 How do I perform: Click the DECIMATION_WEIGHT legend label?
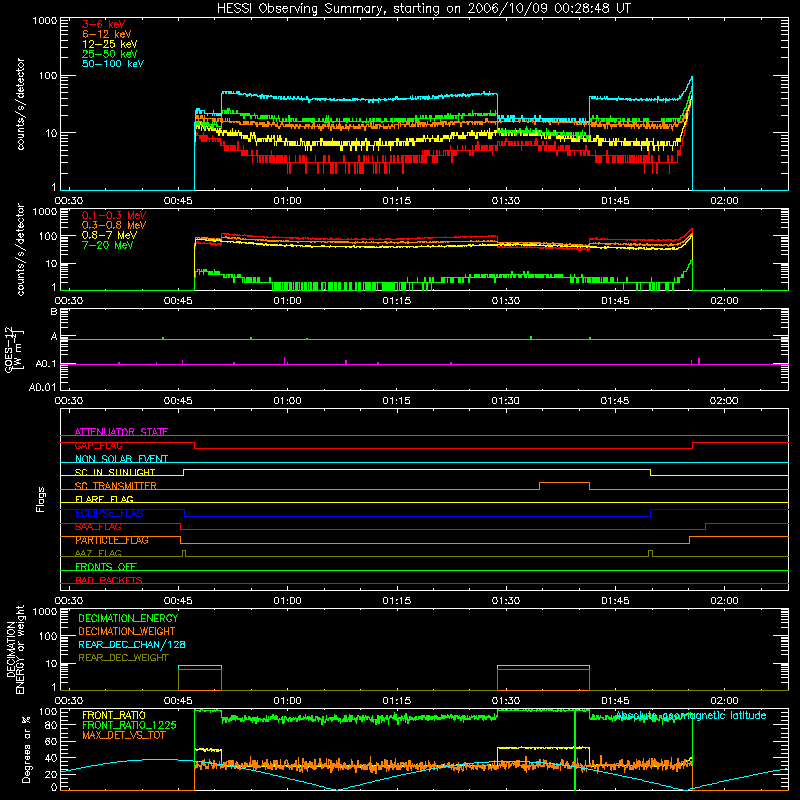(127, 631)
